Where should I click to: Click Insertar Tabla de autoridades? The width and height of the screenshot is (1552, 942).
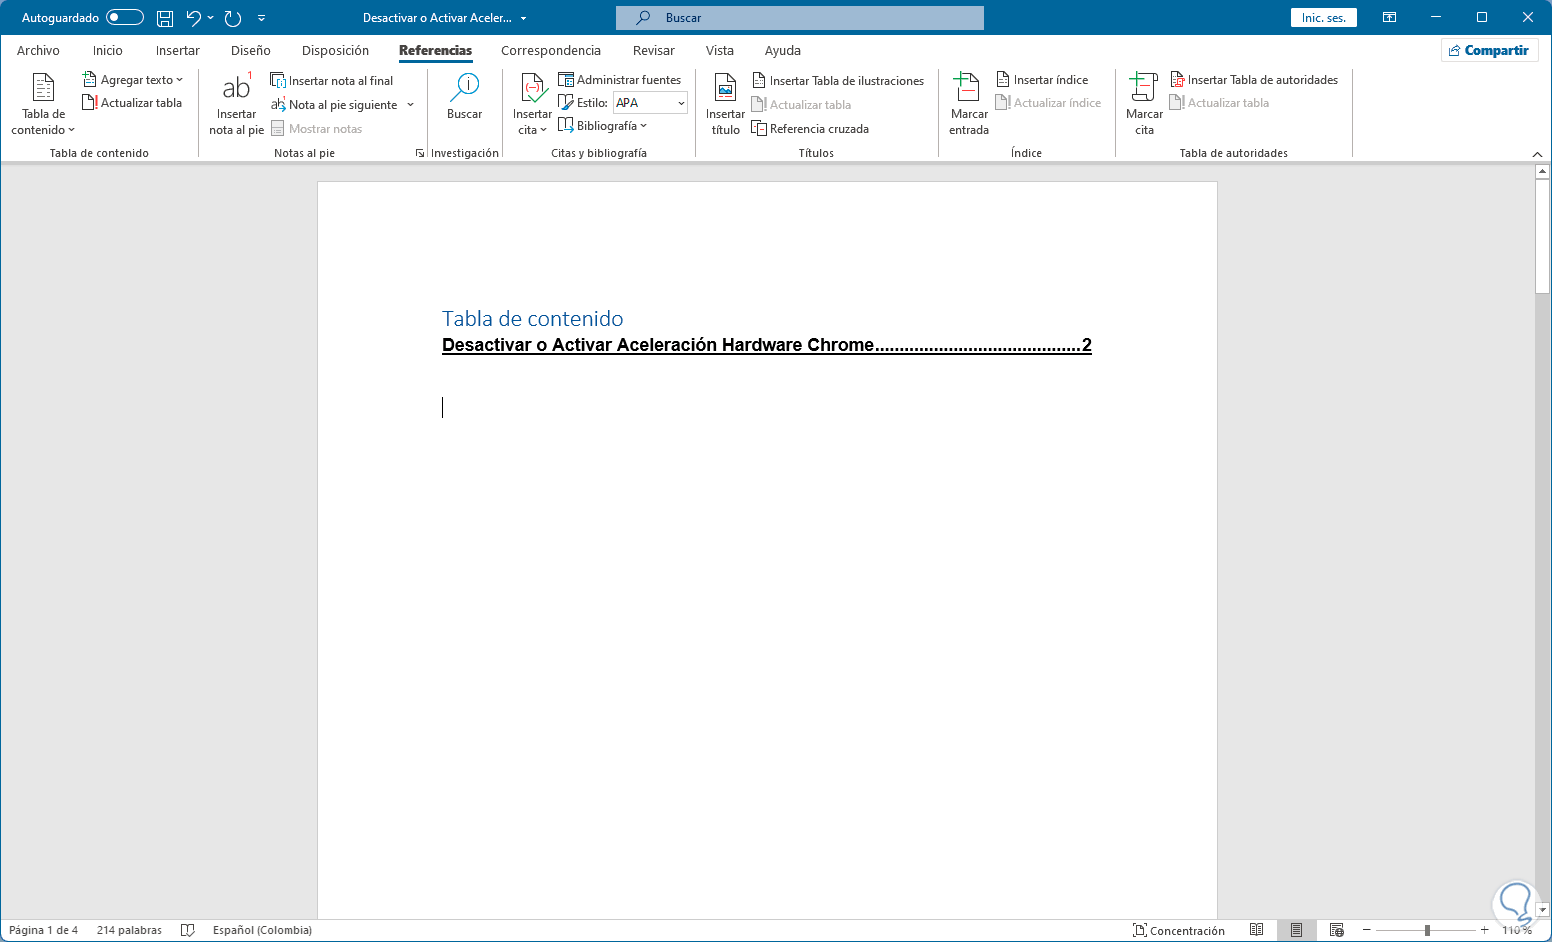click(1254, 80)
